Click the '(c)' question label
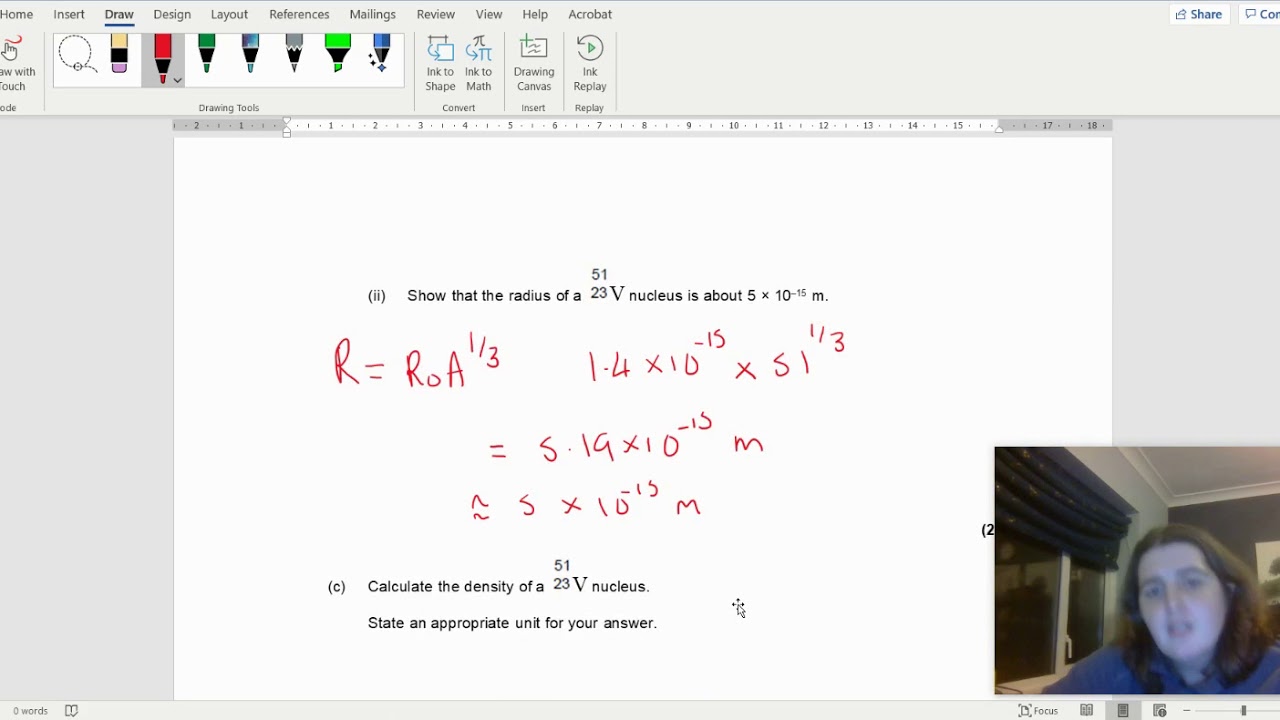The height and width of the screenshot is (720, 1280). pyautogui.click(x=337, y=587)
